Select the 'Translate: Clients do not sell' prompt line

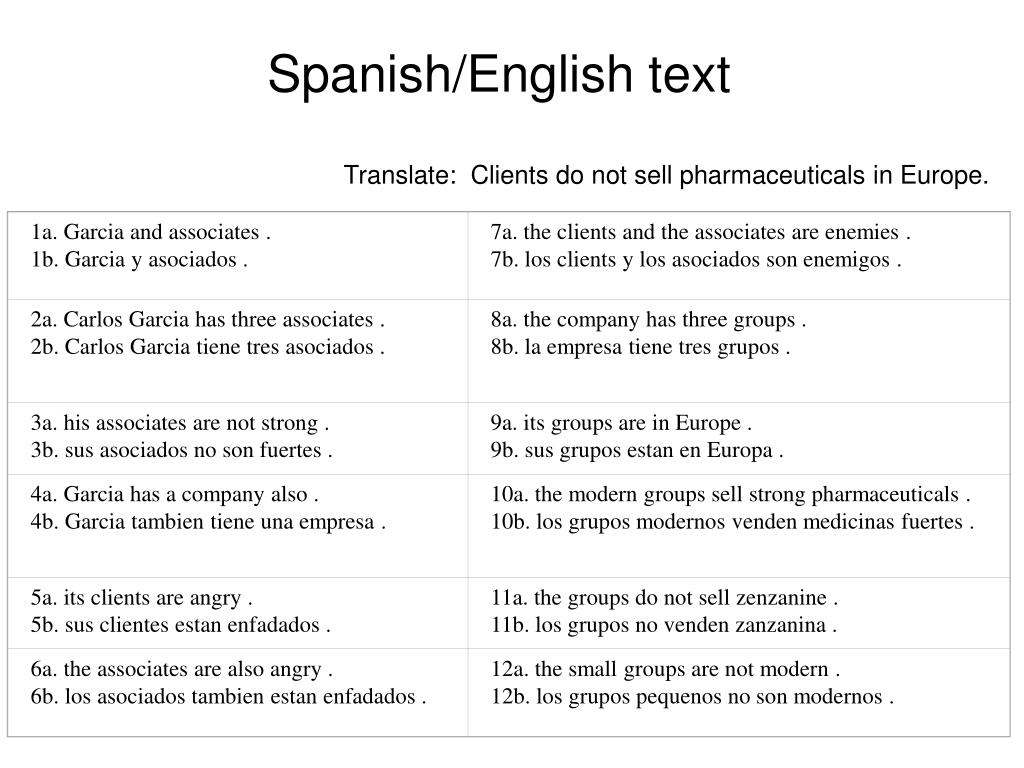click(666, 175)
